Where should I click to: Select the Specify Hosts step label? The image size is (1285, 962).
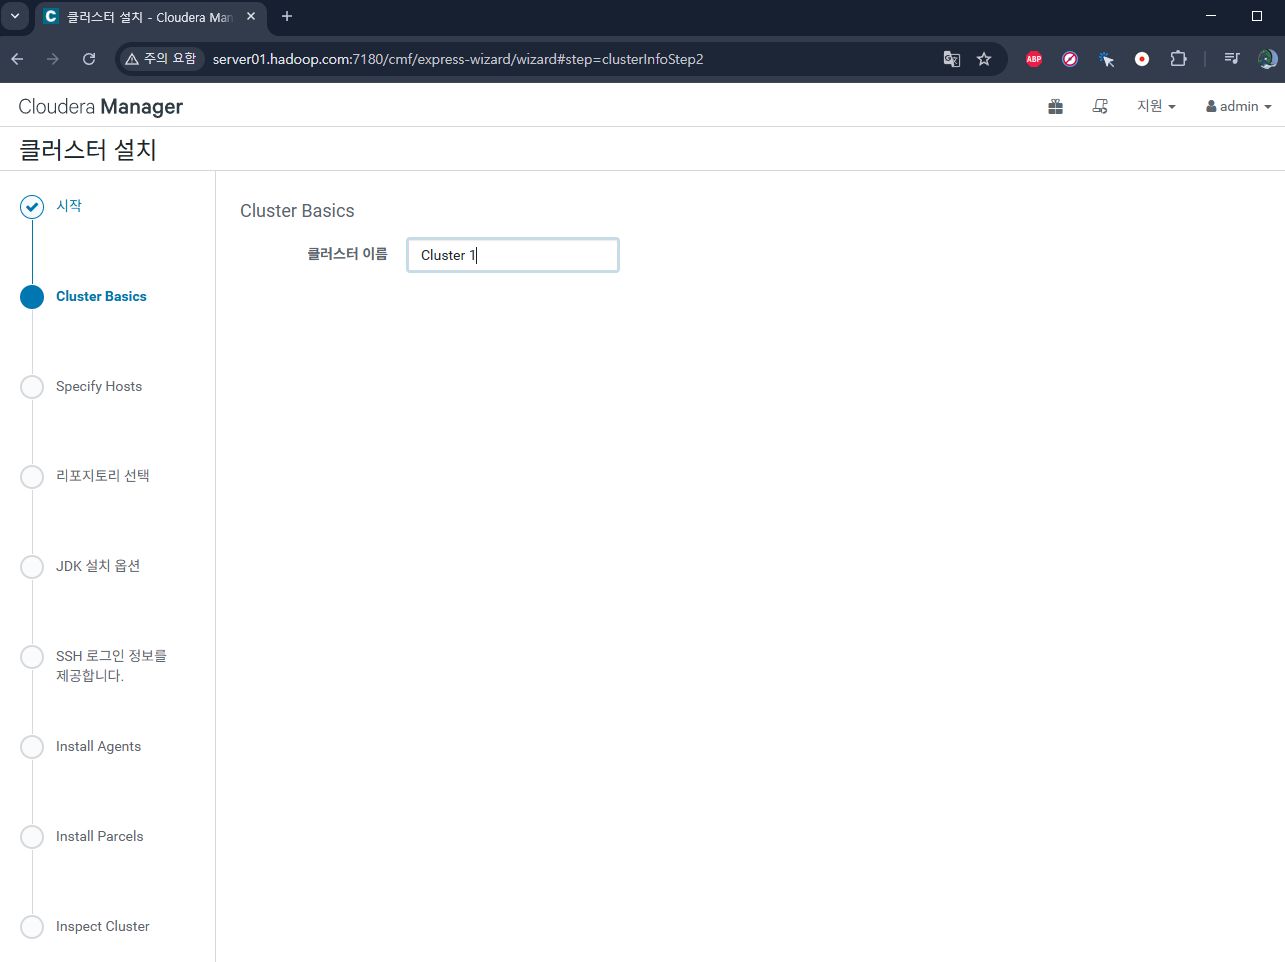(99, 386)
